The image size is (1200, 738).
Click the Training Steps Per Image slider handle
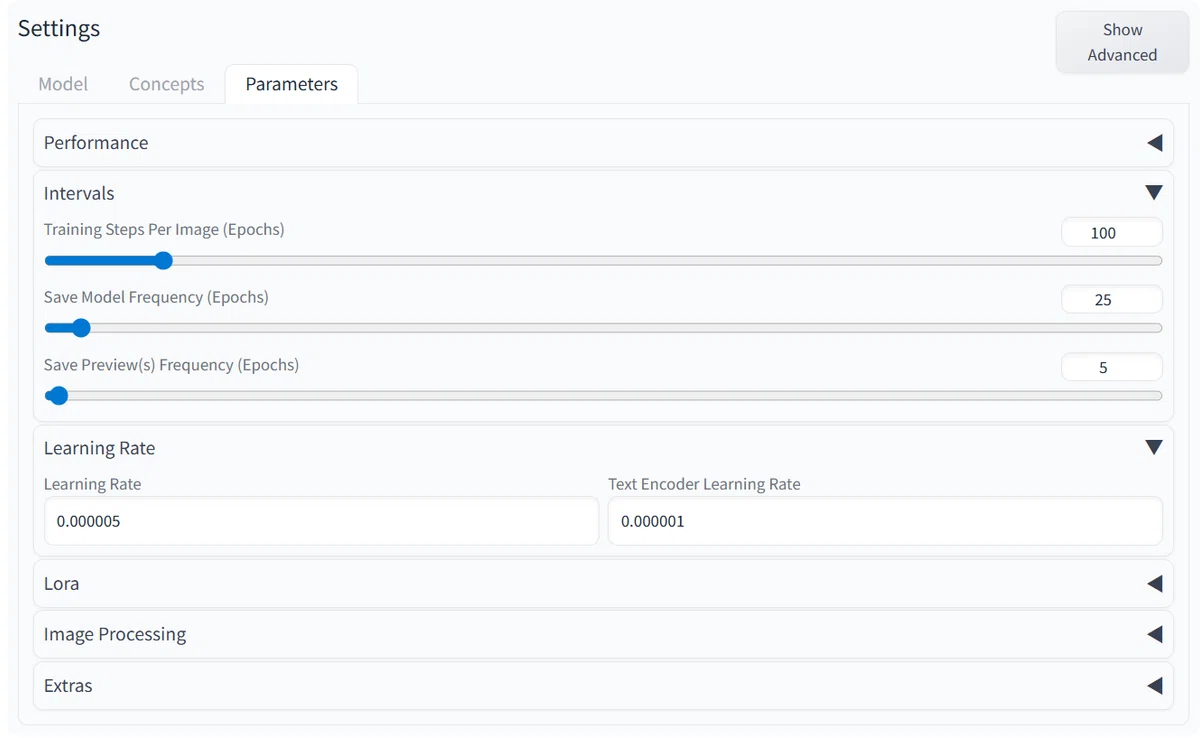pyautogui.click(x=164, y=261)
